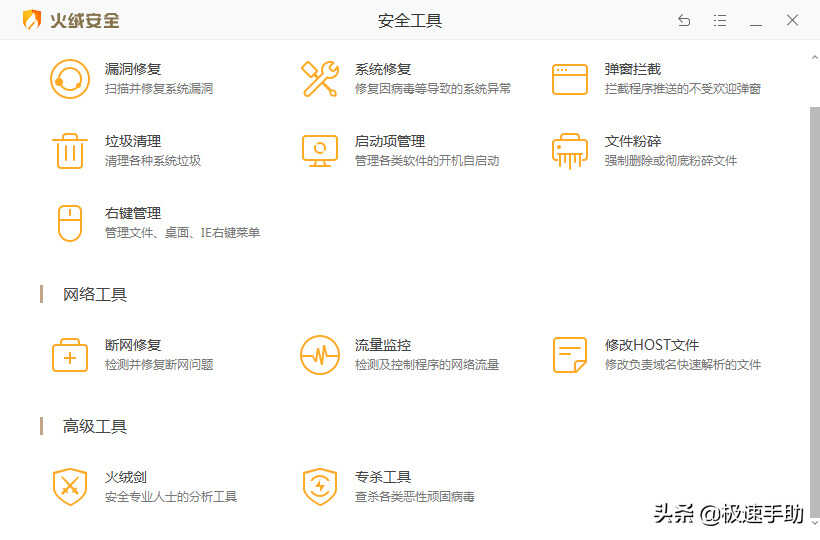Click the 火绒安全 logo in title bar
Image resolution: width=820 pixels, height=540 pixels.
click(71, 20)
